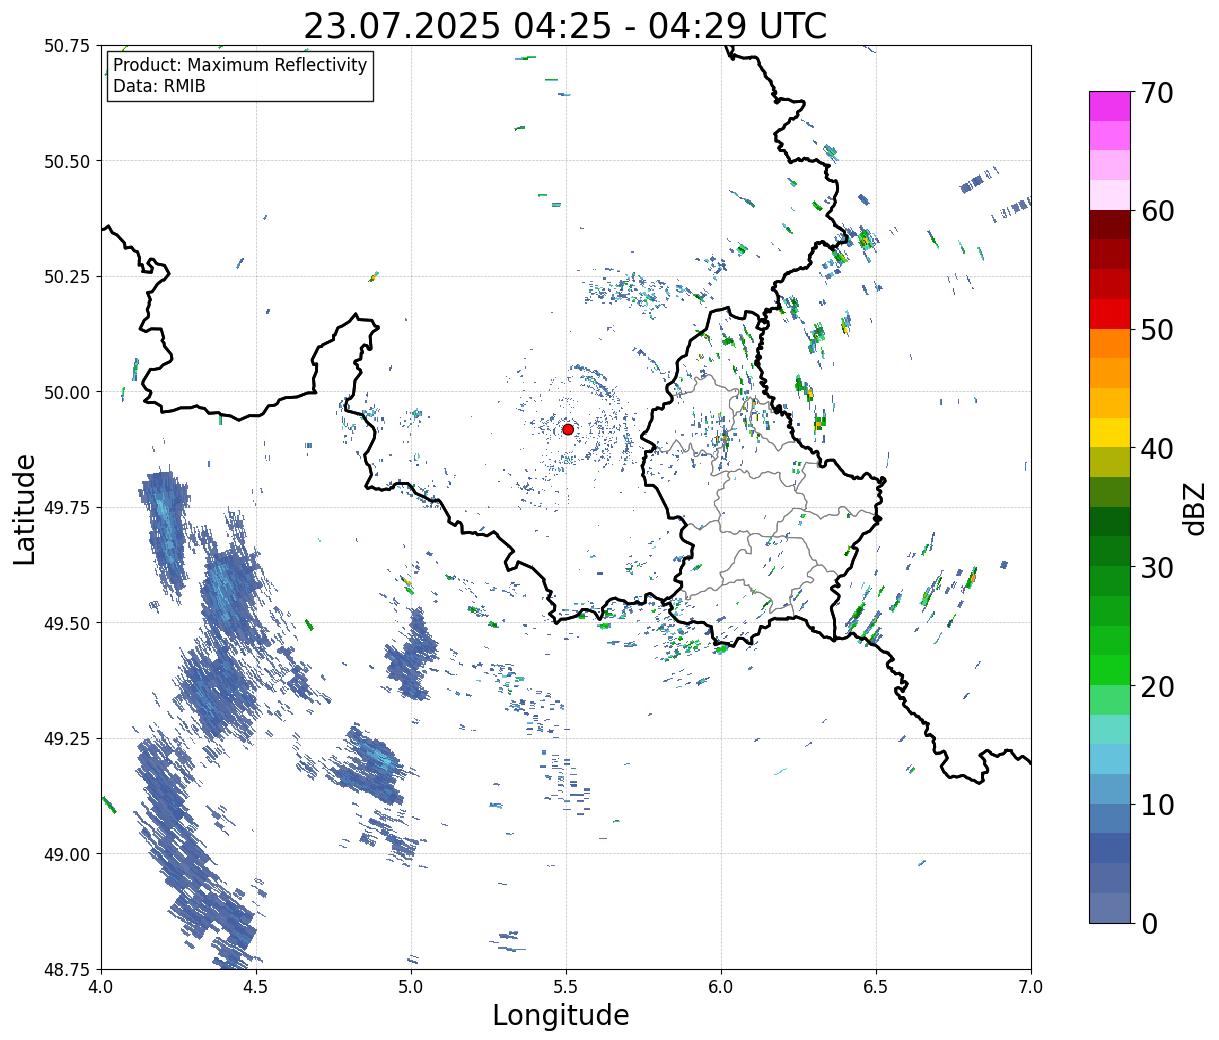
Task: Click the latitude tick label 49.00
Action: pyautogui.click(x=67, y=854)
